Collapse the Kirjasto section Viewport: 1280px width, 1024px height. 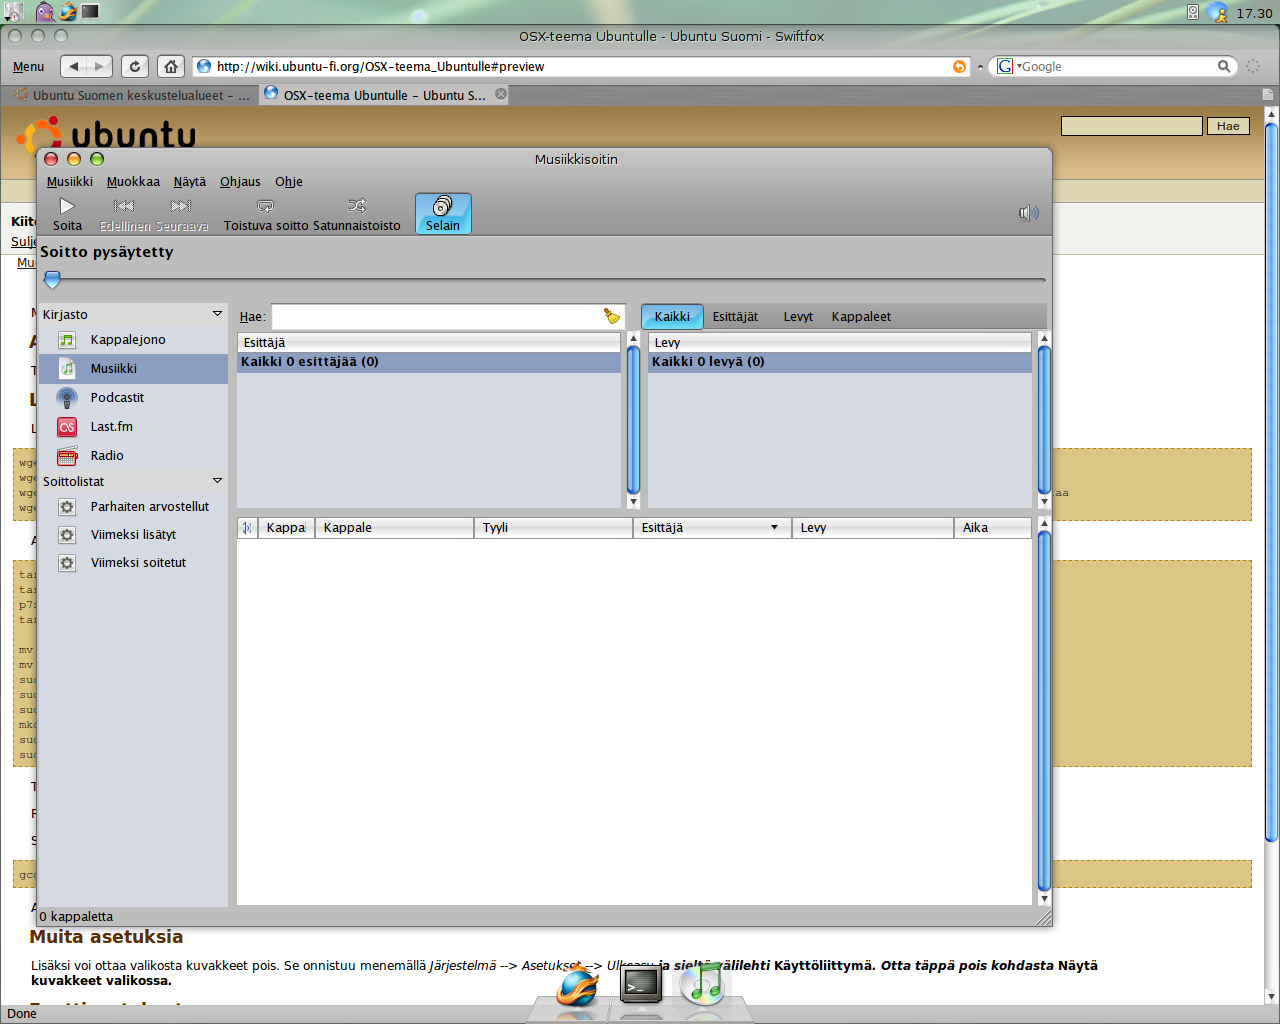pos(217,314)
